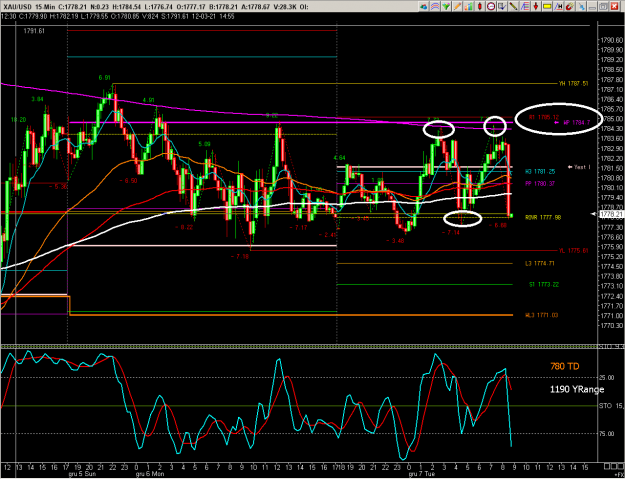Image resolution: width=625 pixels, height=479 pixels.
Task: Click the 1791.61 label at top left
Action: coord(34,31)
